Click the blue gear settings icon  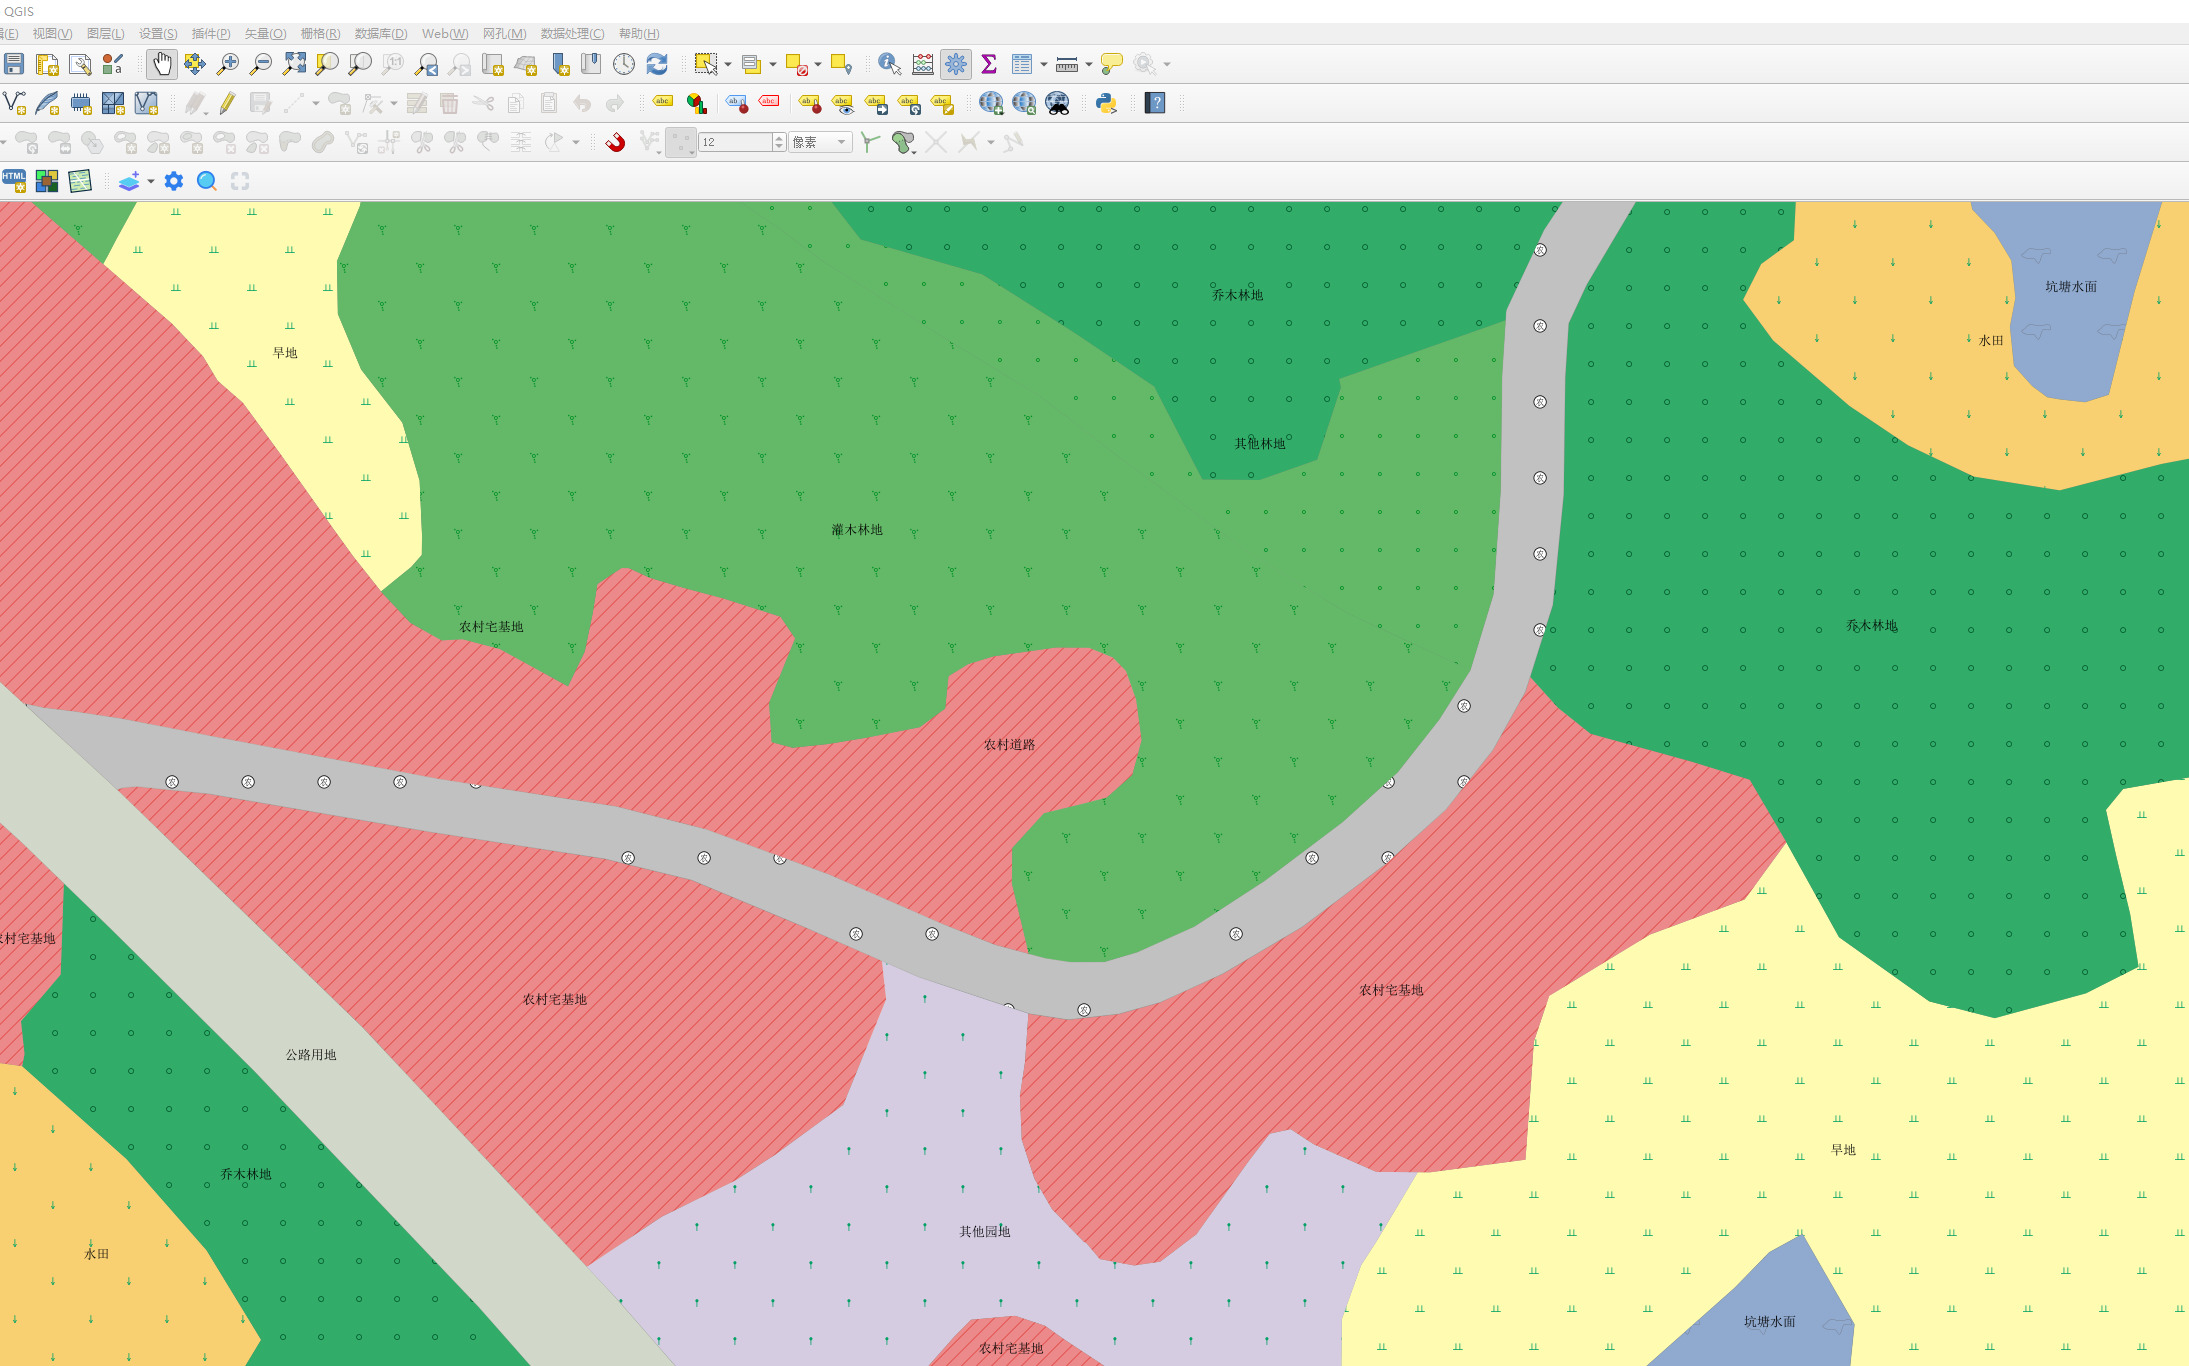(x=174, y=181)
